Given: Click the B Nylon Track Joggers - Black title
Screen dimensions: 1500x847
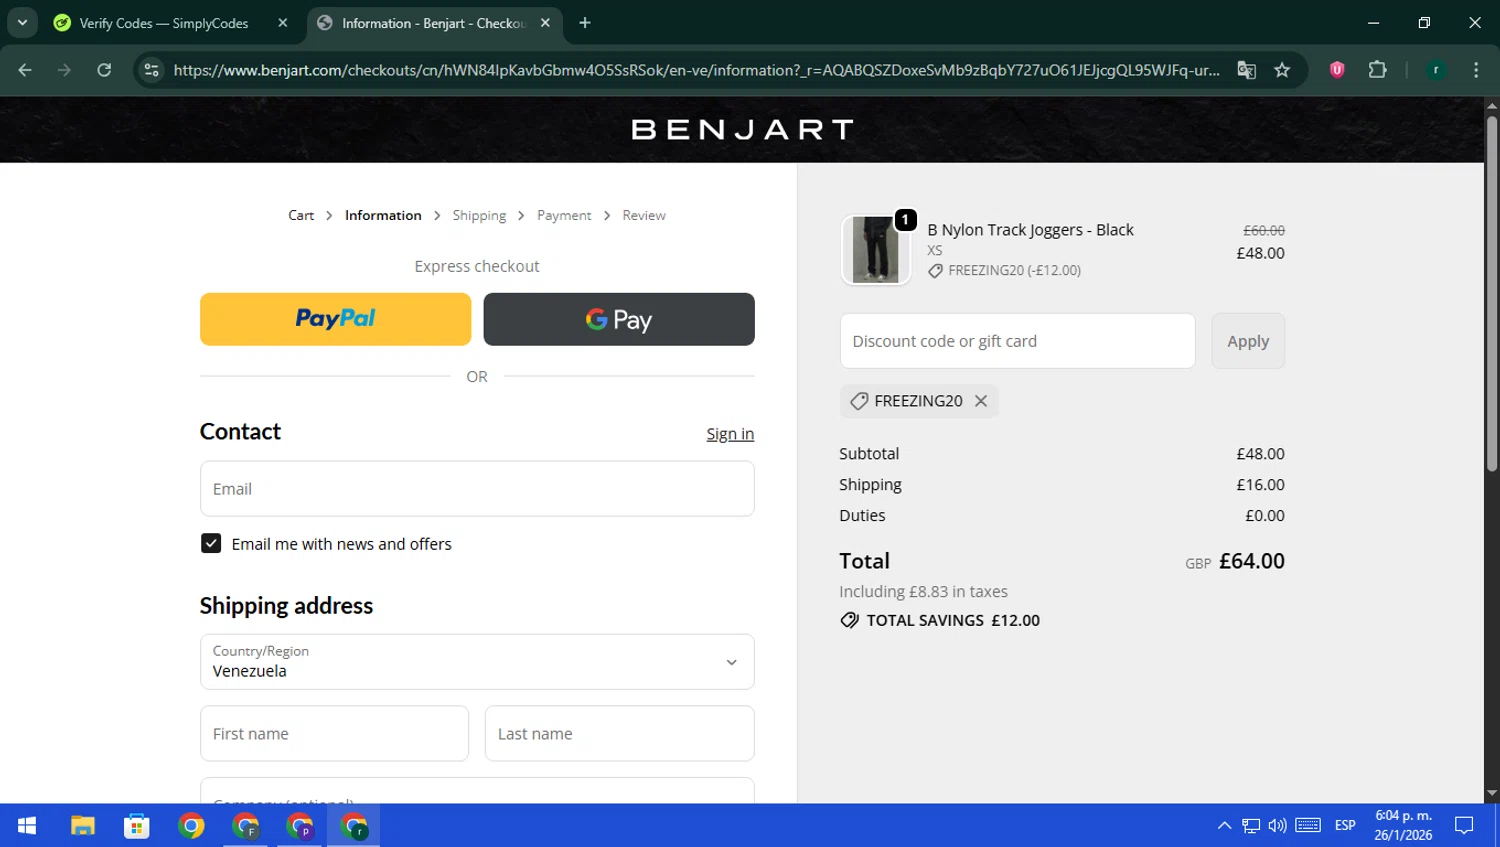Looking at the screenshot, I should click(x=1030, y=230).
